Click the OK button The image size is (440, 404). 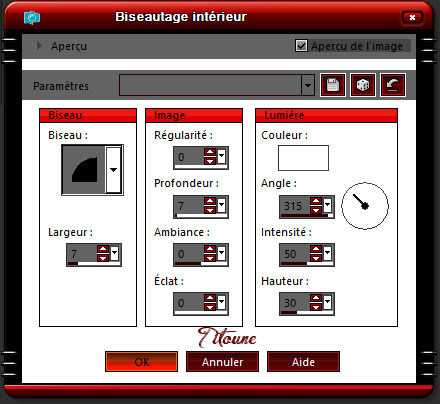click(x=141, y=362)
